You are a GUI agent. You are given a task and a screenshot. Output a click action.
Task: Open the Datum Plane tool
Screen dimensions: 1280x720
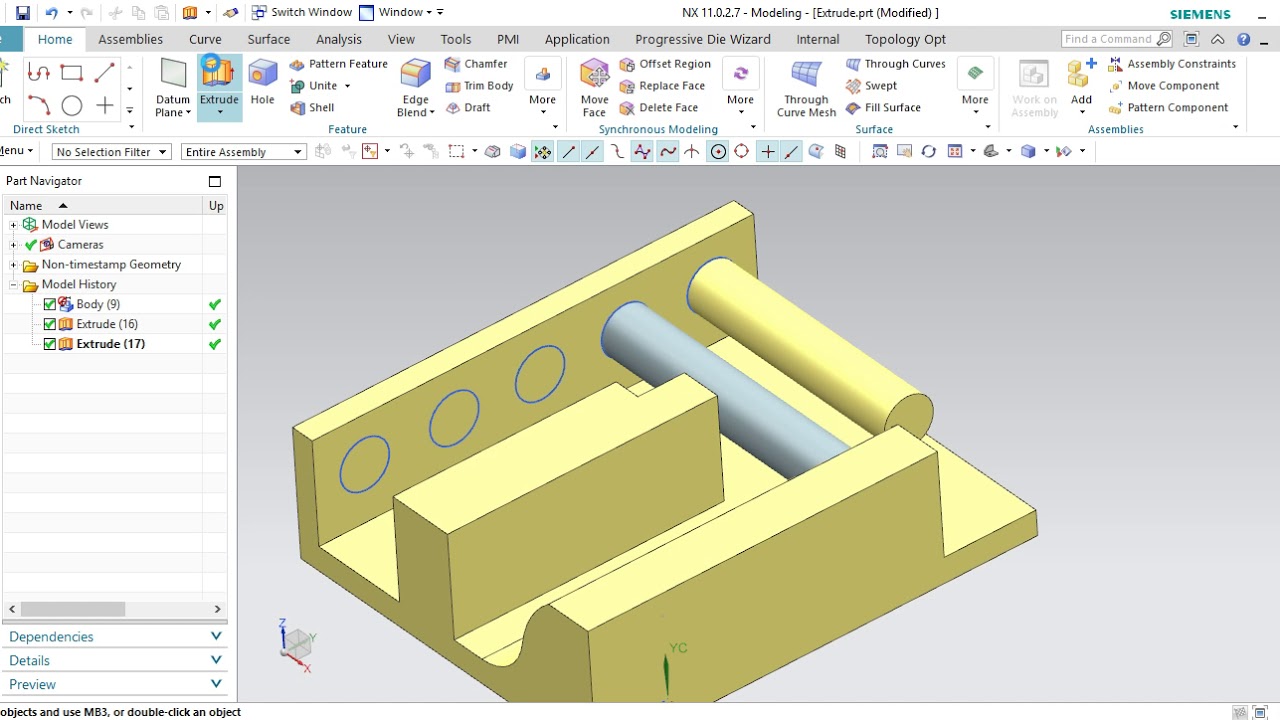[173, 88]
